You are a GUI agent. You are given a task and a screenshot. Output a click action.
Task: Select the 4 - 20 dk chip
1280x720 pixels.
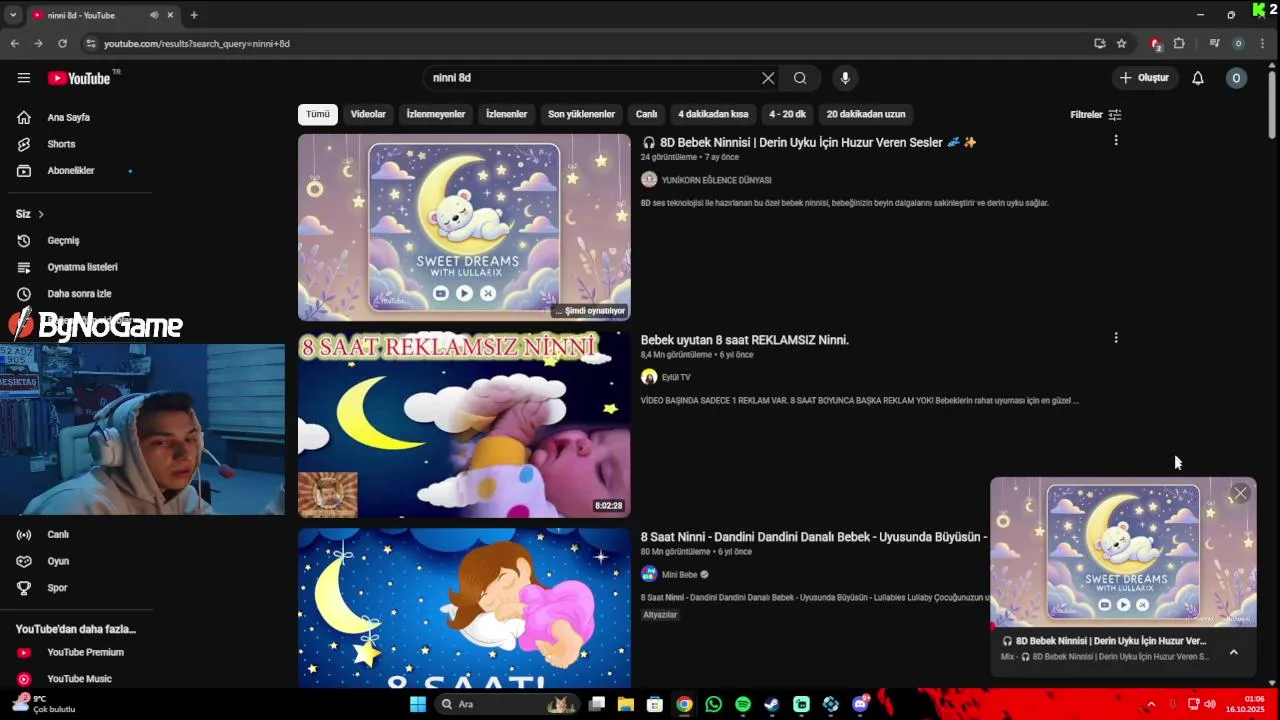click(787, 114)
